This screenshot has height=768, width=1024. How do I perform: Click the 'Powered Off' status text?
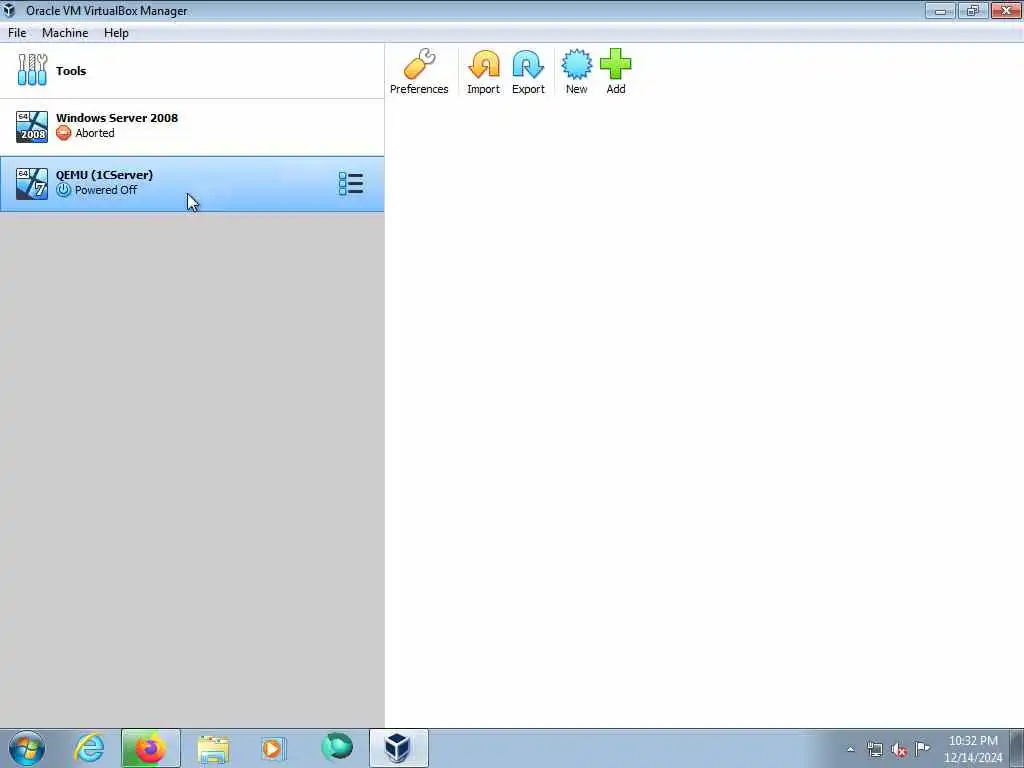click(106, 190)
